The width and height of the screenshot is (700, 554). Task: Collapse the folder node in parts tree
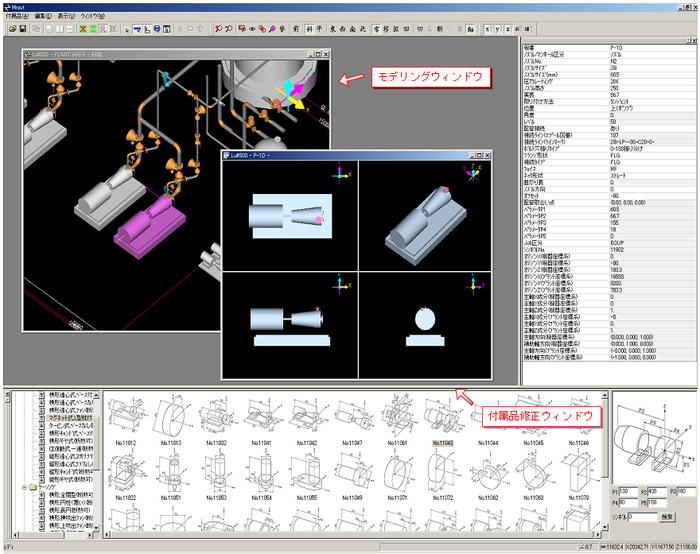[x=22, y=489]
